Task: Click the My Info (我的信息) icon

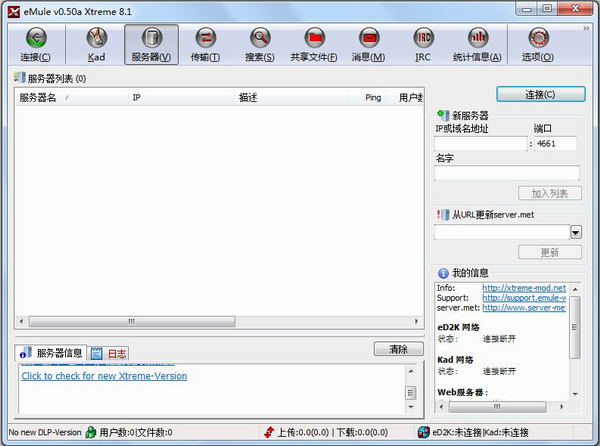Action: pyautogui.click(x=443, y=273)
